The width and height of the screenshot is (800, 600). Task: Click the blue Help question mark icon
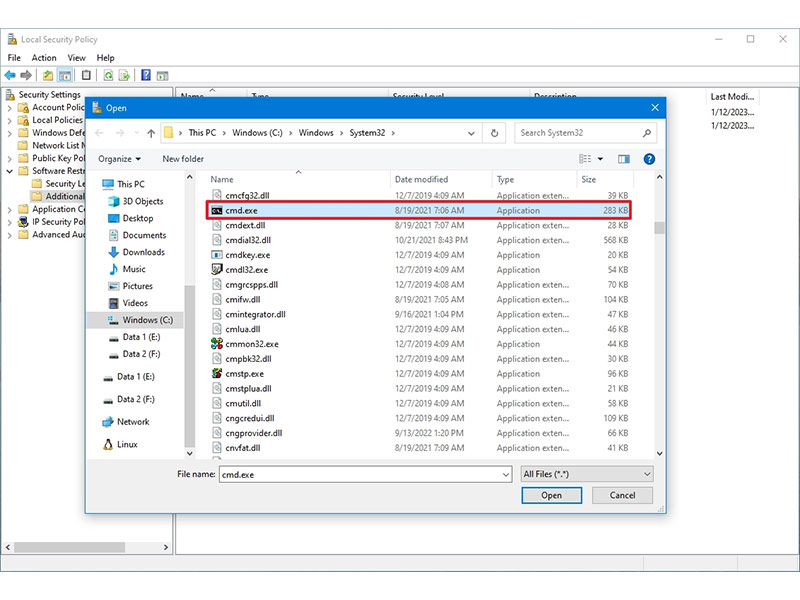click(x=649, y=159)
